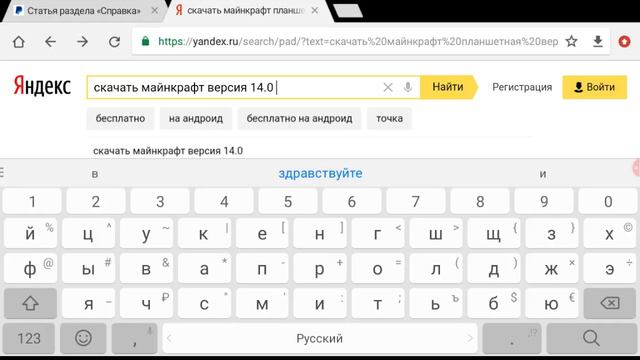640x360 pixels.
Task: Tap the letter key ж
Action: 551,269
